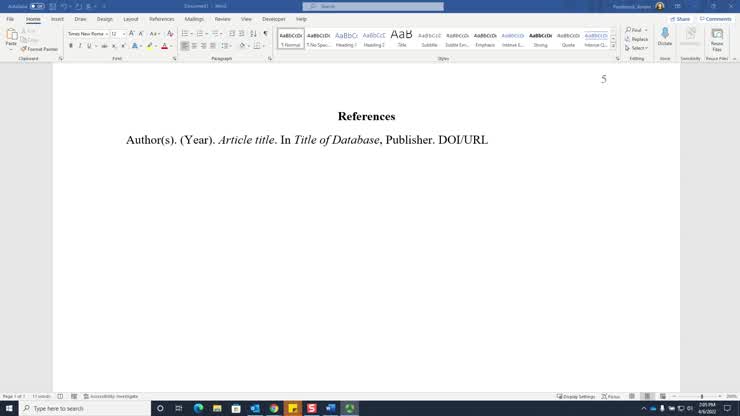Screen dimensions: 740x416
Task: Increase paragraph indent
Action: [242, 34]
